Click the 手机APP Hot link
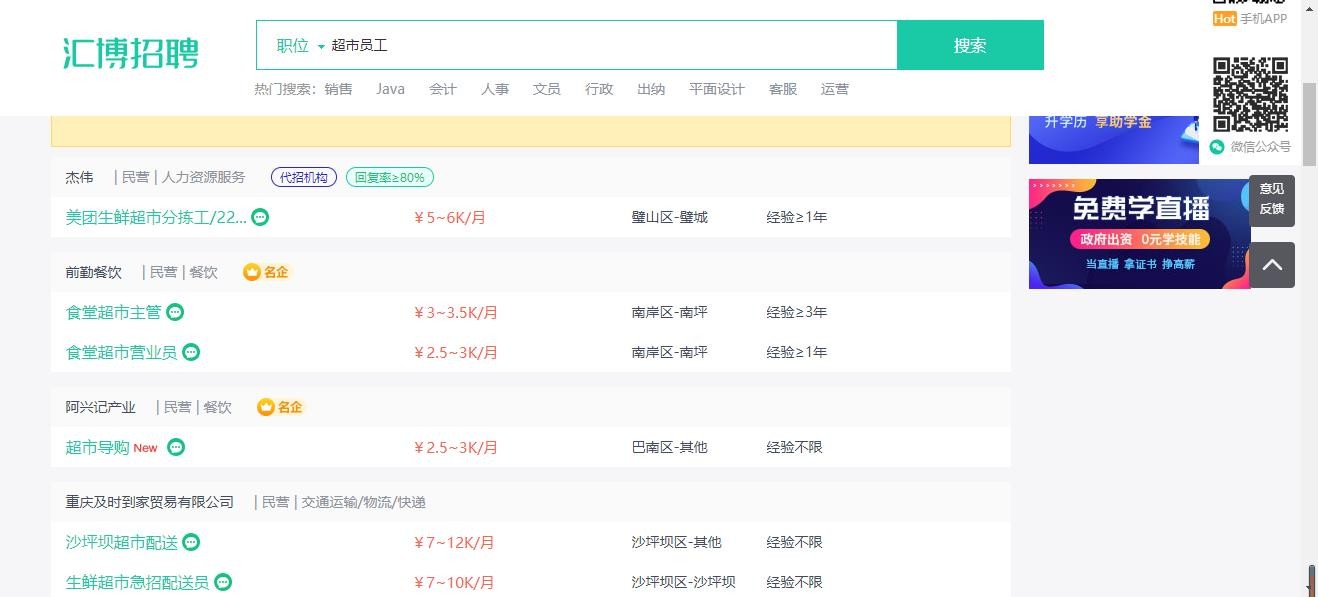Image resolution: width=1318 pixels, height=597 pixels. click(1249, 18)
